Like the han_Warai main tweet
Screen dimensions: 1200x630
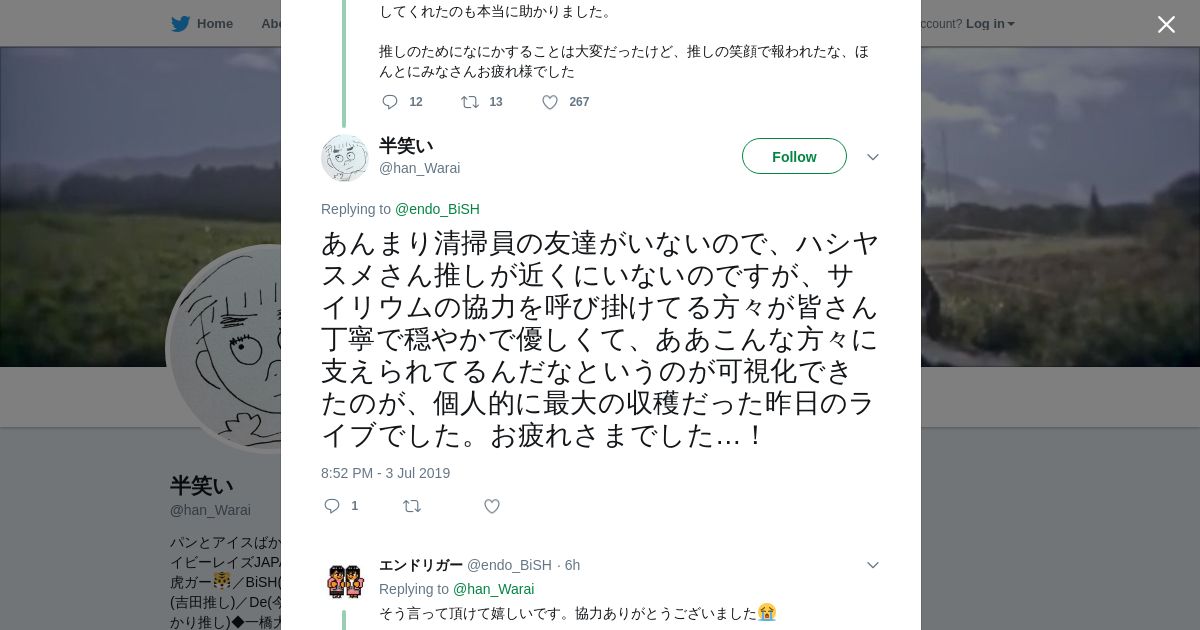coord(492,506)
